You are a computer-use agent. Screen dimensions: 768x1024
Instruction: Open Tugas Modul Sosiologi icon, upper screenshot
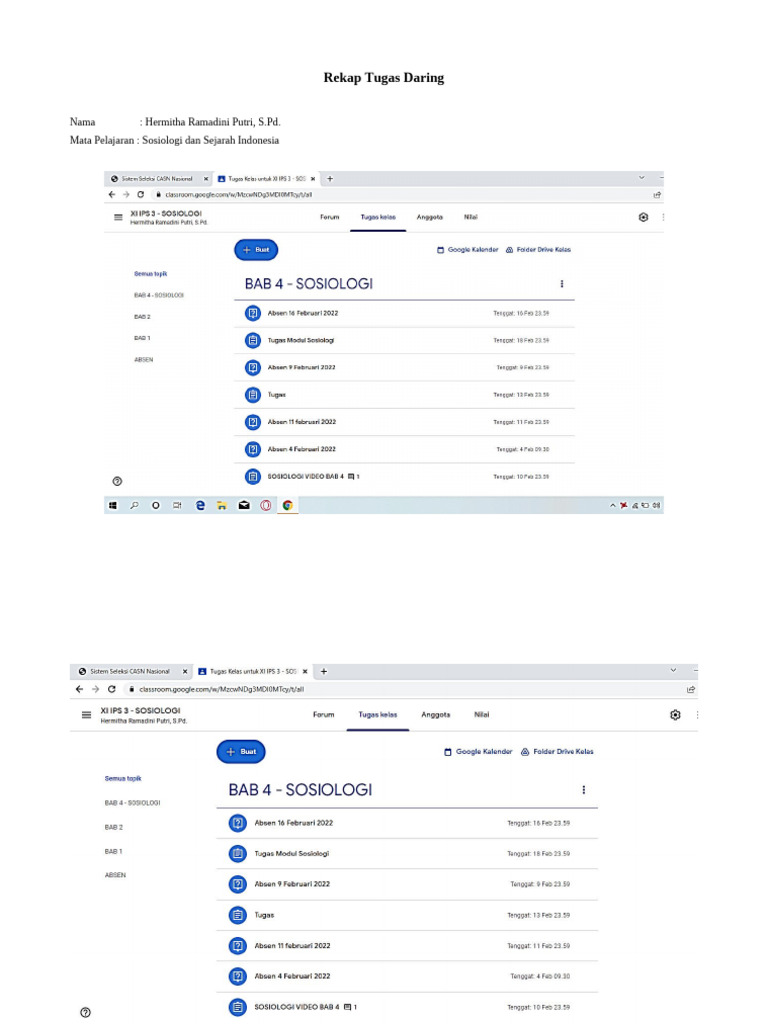(x=253, y=341)
